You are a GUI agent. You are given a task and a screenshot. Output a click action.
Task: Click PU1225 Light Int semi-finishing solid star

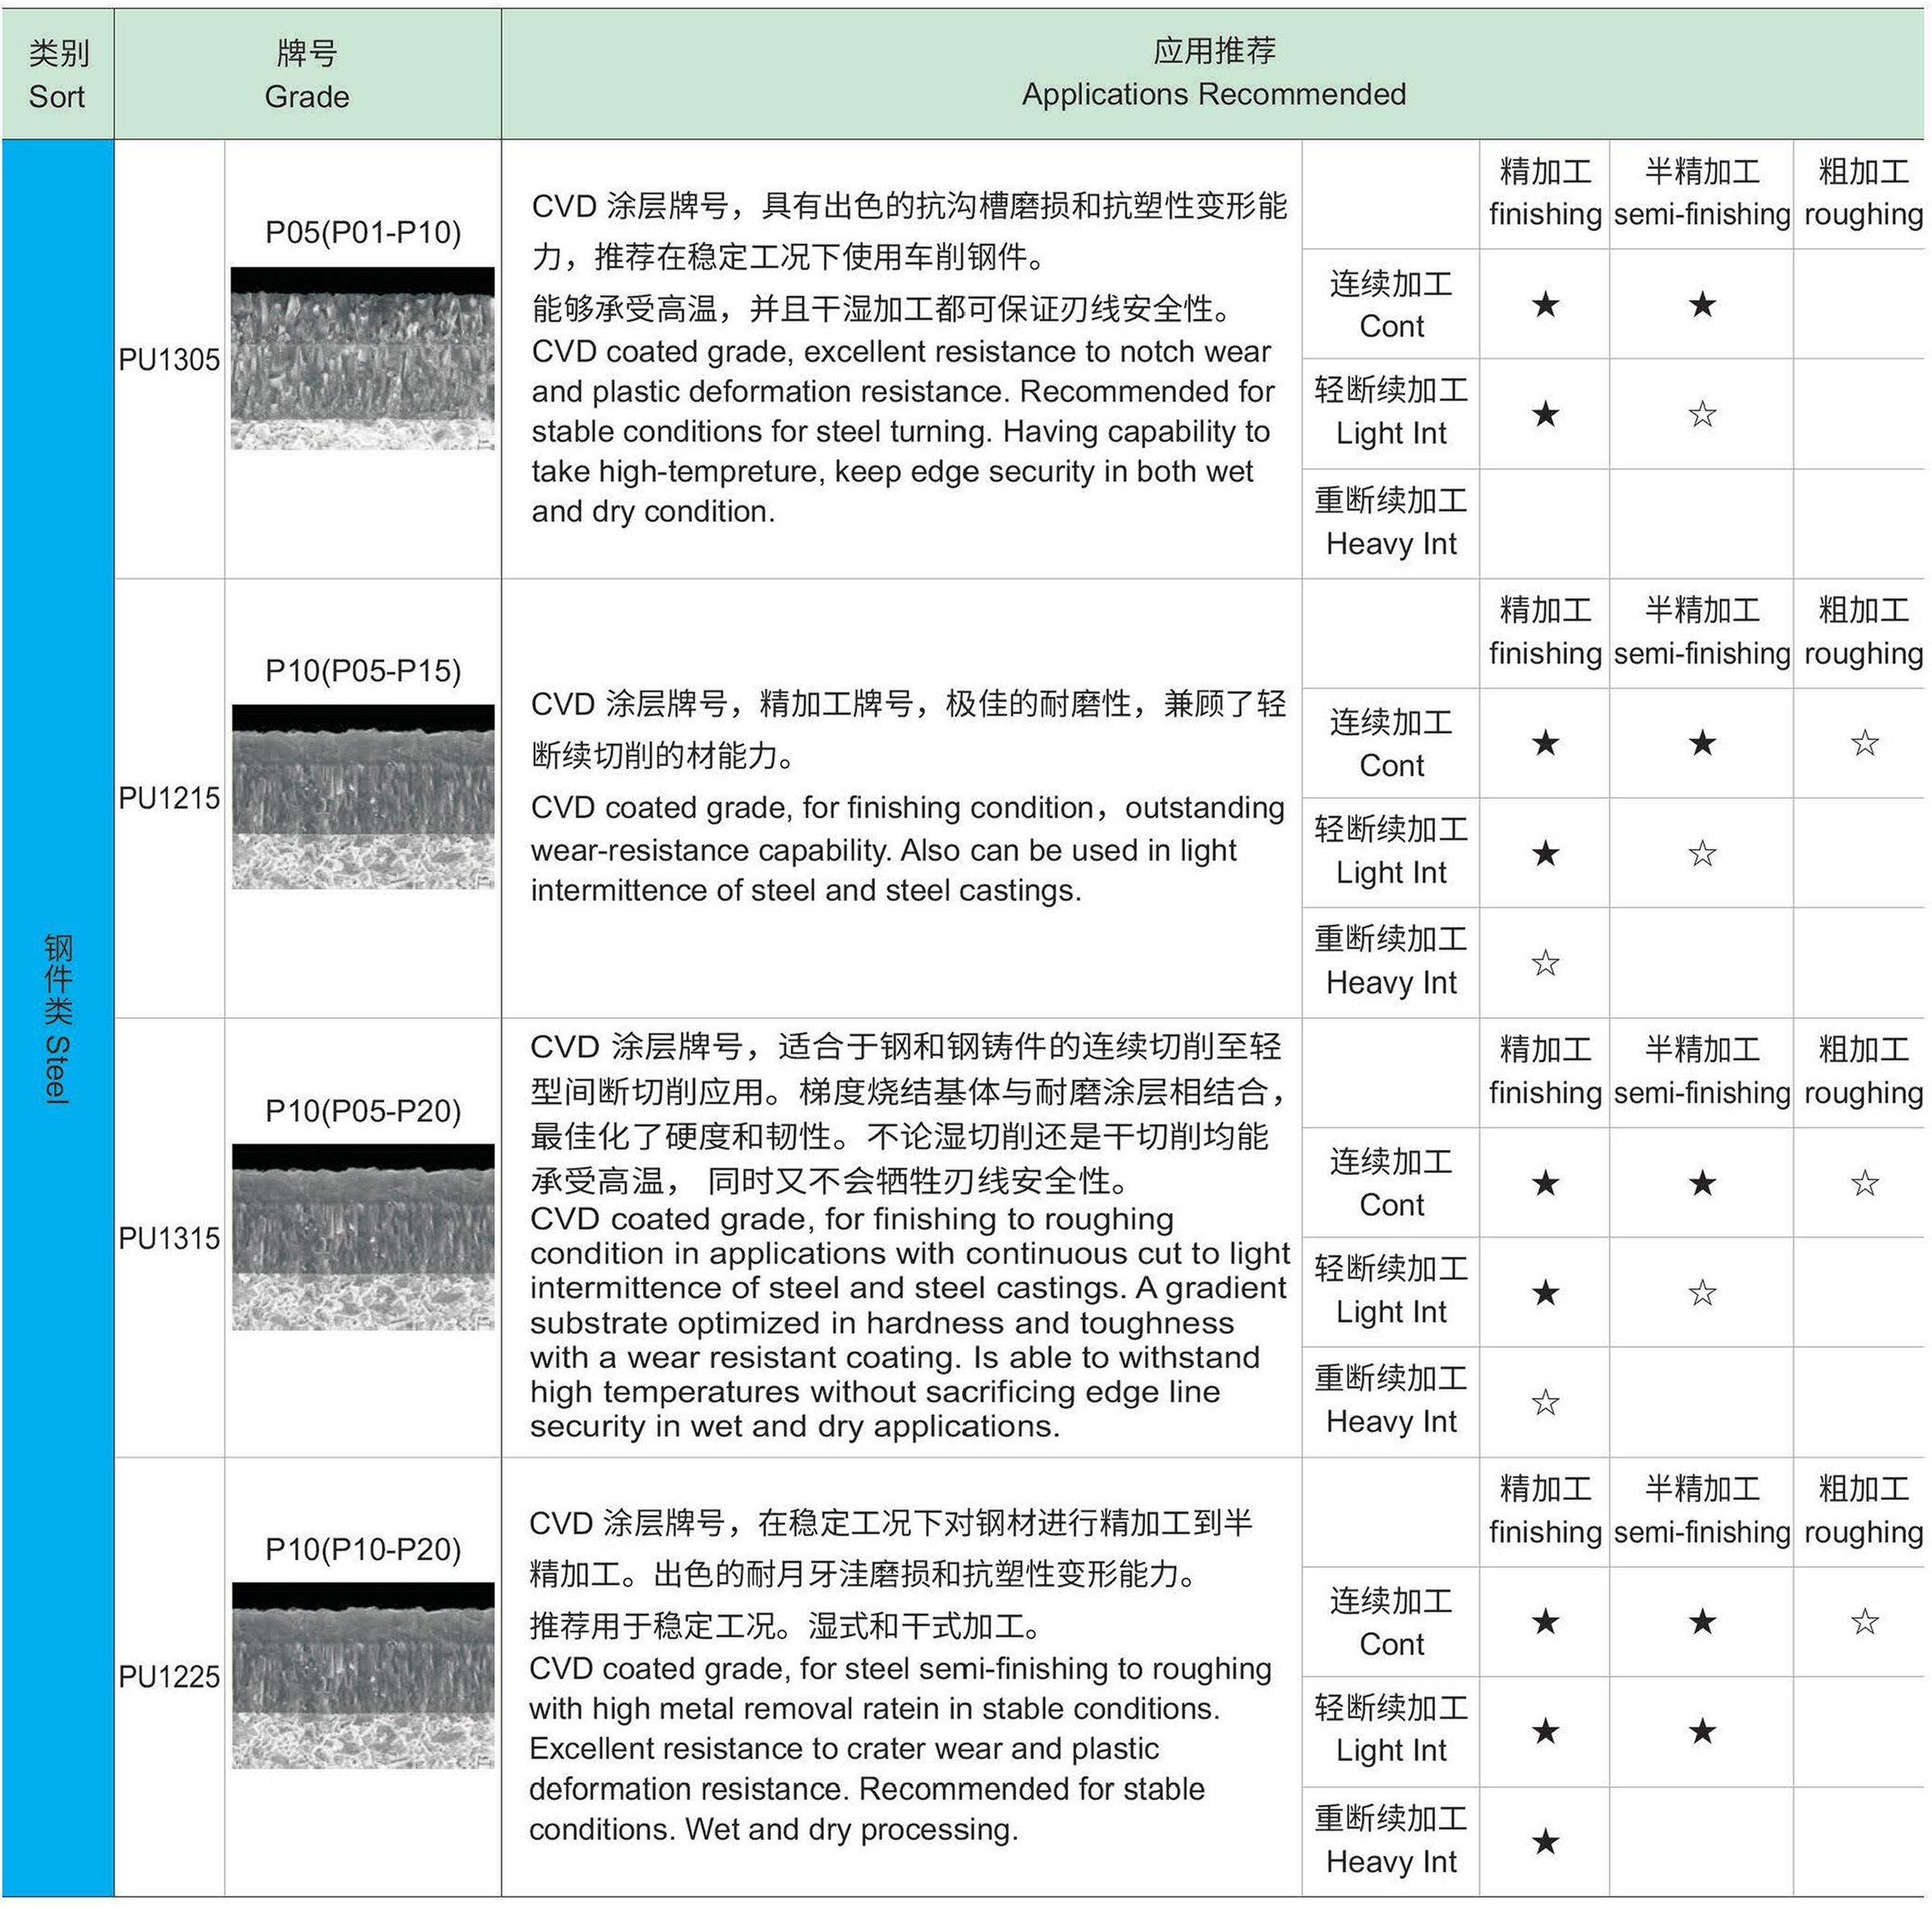[1702, 1731]
